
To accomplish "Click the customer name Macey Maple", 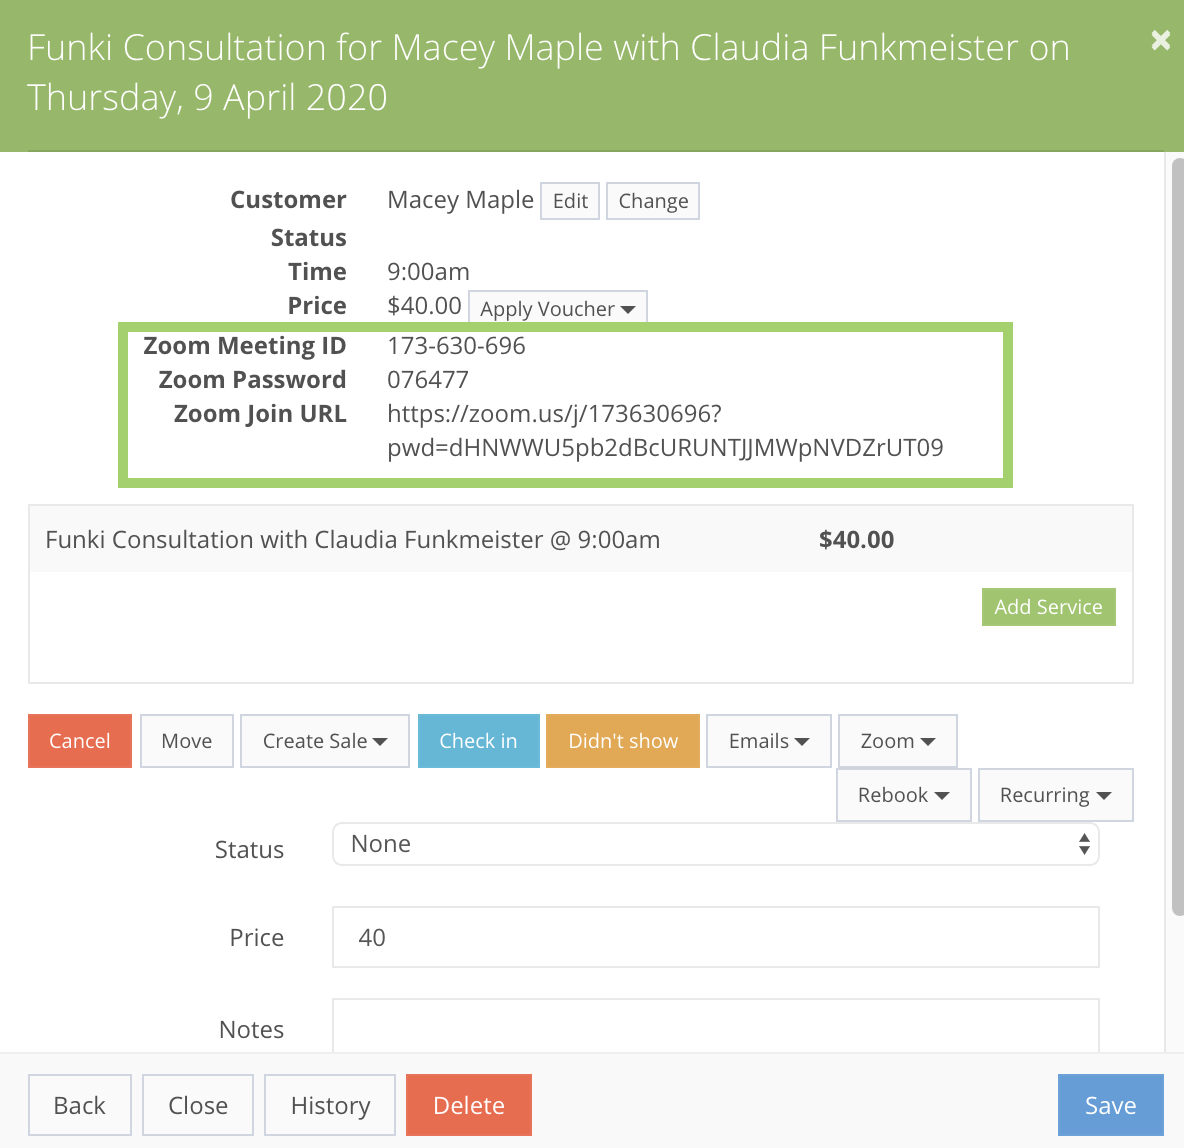I will (461, 200).
